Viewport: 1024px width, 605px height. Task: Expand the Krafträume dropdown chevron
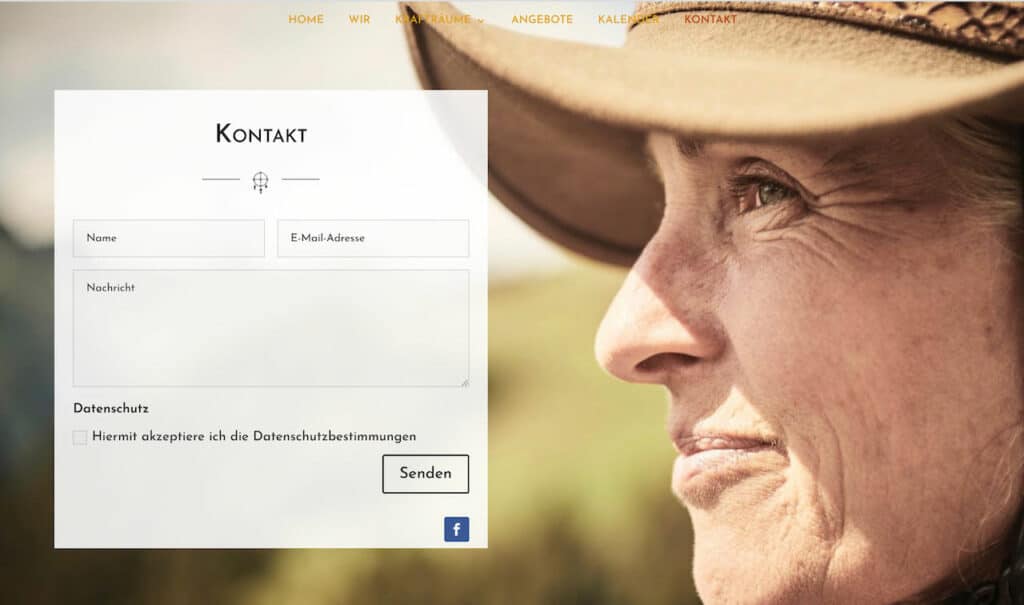coord(481,21)
